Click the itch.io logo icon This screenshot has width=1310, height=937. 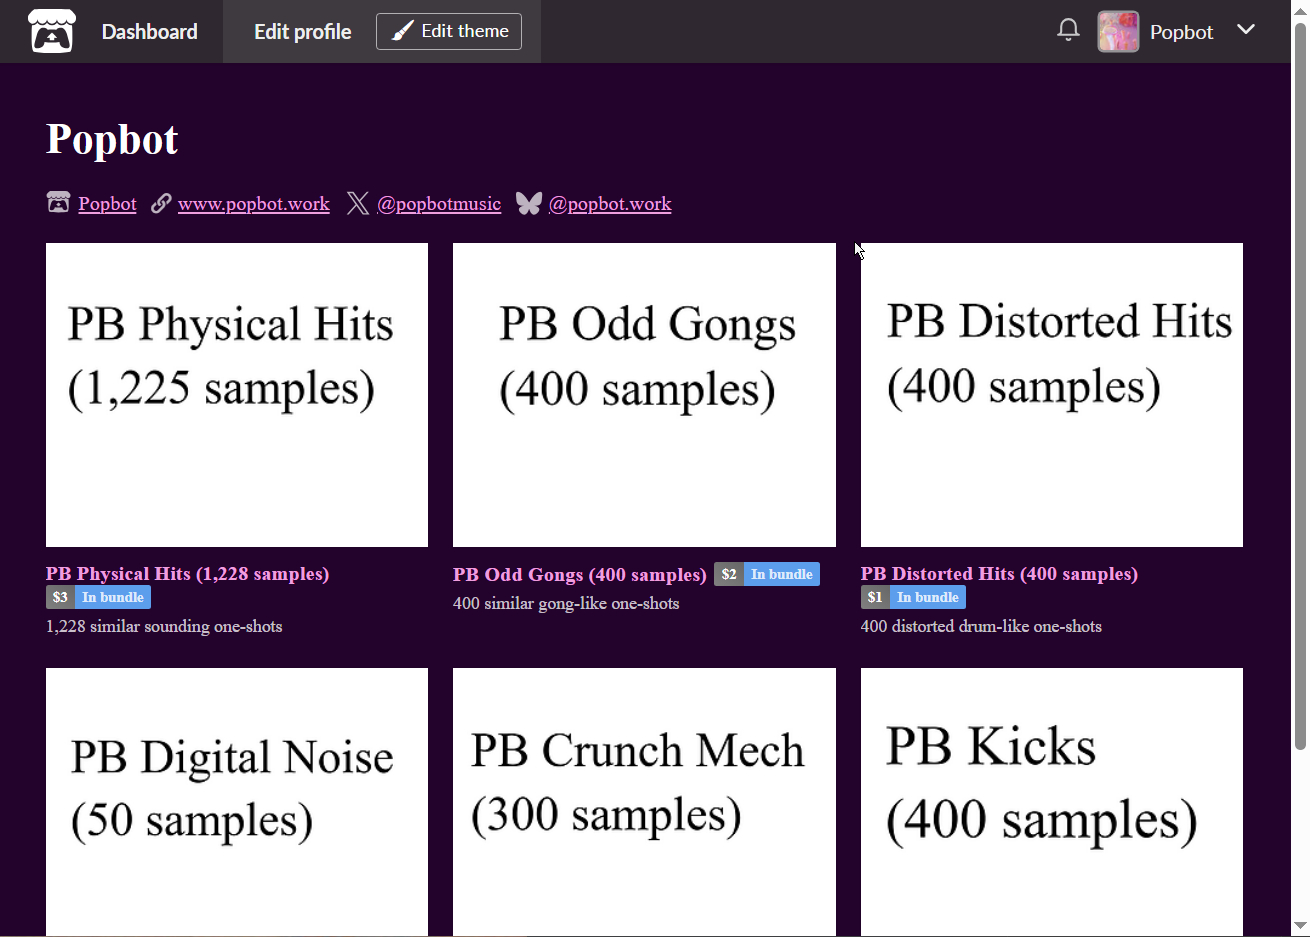(x=51, y=31)
